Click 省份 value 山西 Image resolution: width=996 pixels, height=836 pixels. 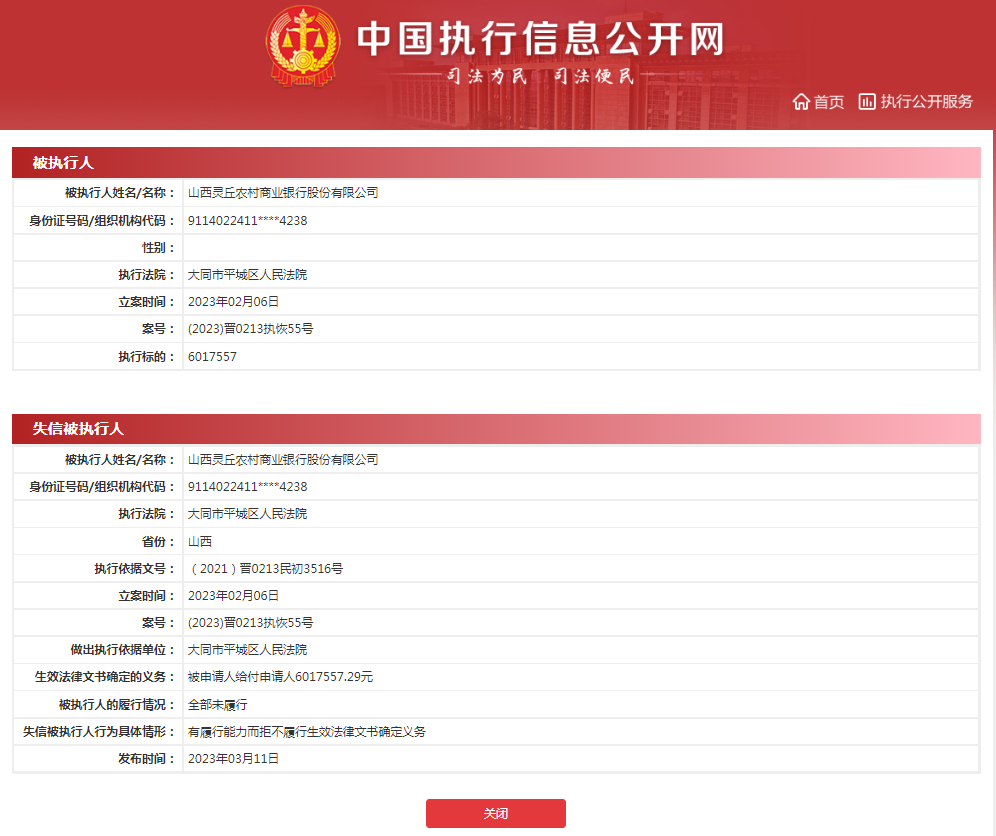click(x=199, y=541)
